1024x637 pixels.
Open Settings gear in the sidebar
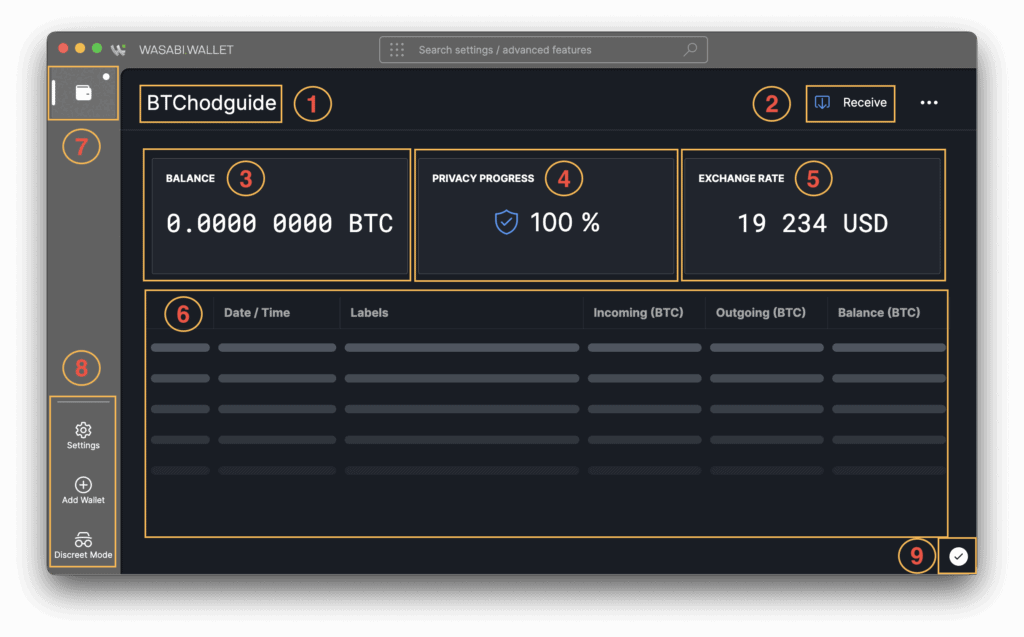coord(83,430)
